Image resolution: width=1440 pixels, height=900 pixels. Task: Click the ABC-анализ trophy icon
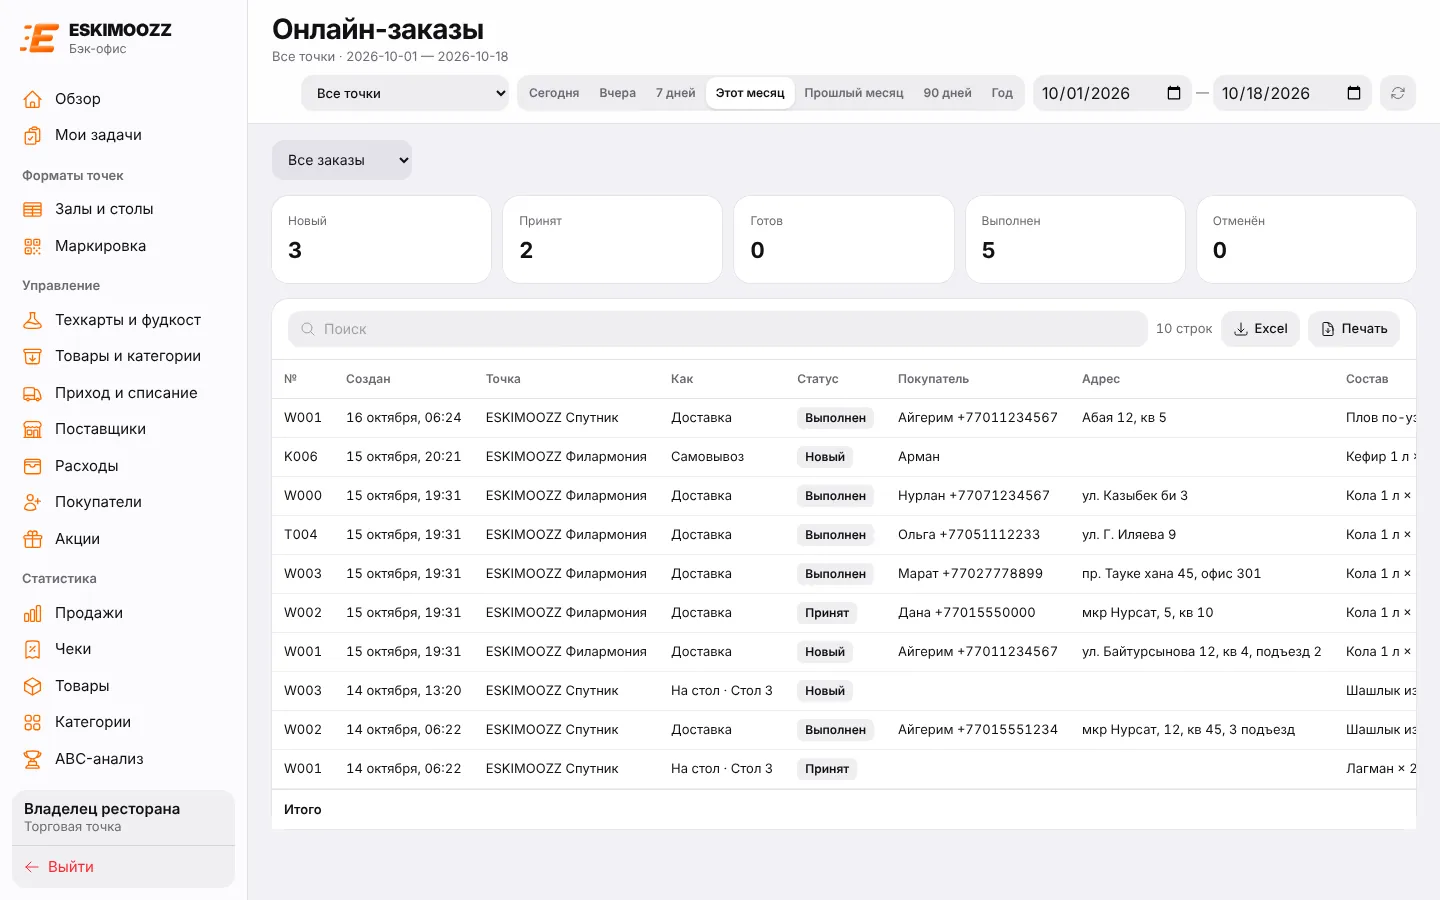pos(33,759)
